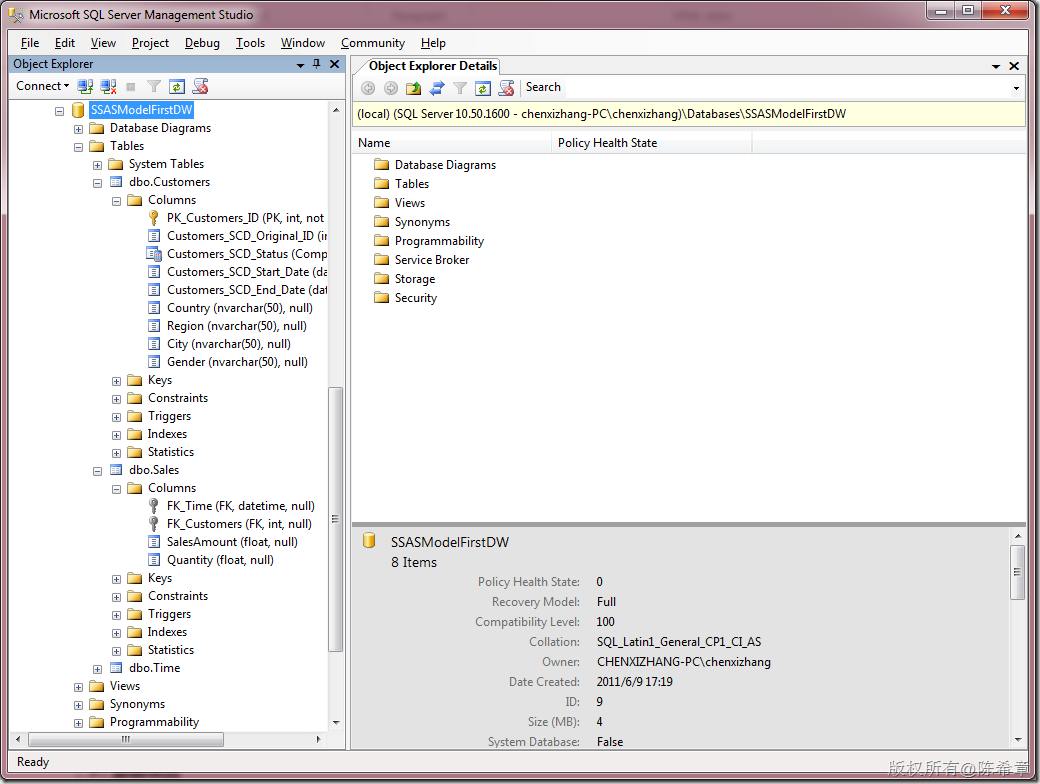Select the Object Explorer Details tab
Image resolution: width=1040 pixels, height=784 pixels.
(433, 66)
